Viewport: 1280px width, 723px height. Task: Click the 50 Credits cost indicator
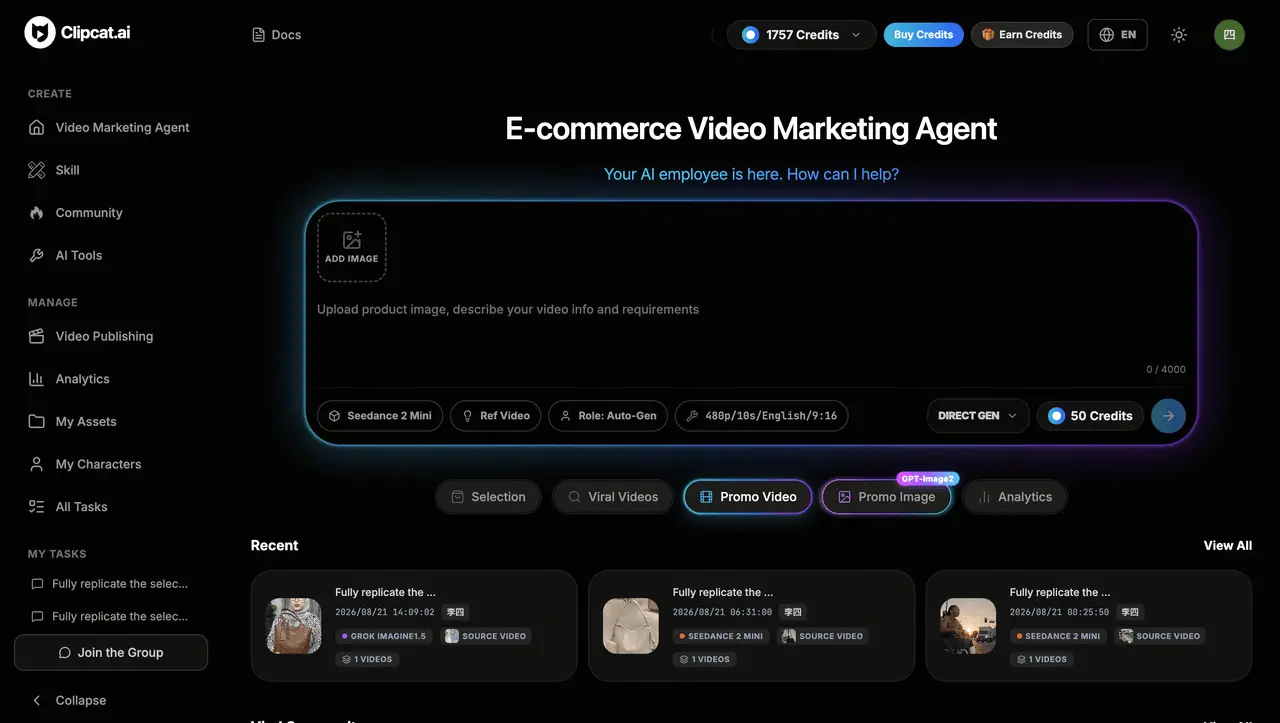[1091, 416]
